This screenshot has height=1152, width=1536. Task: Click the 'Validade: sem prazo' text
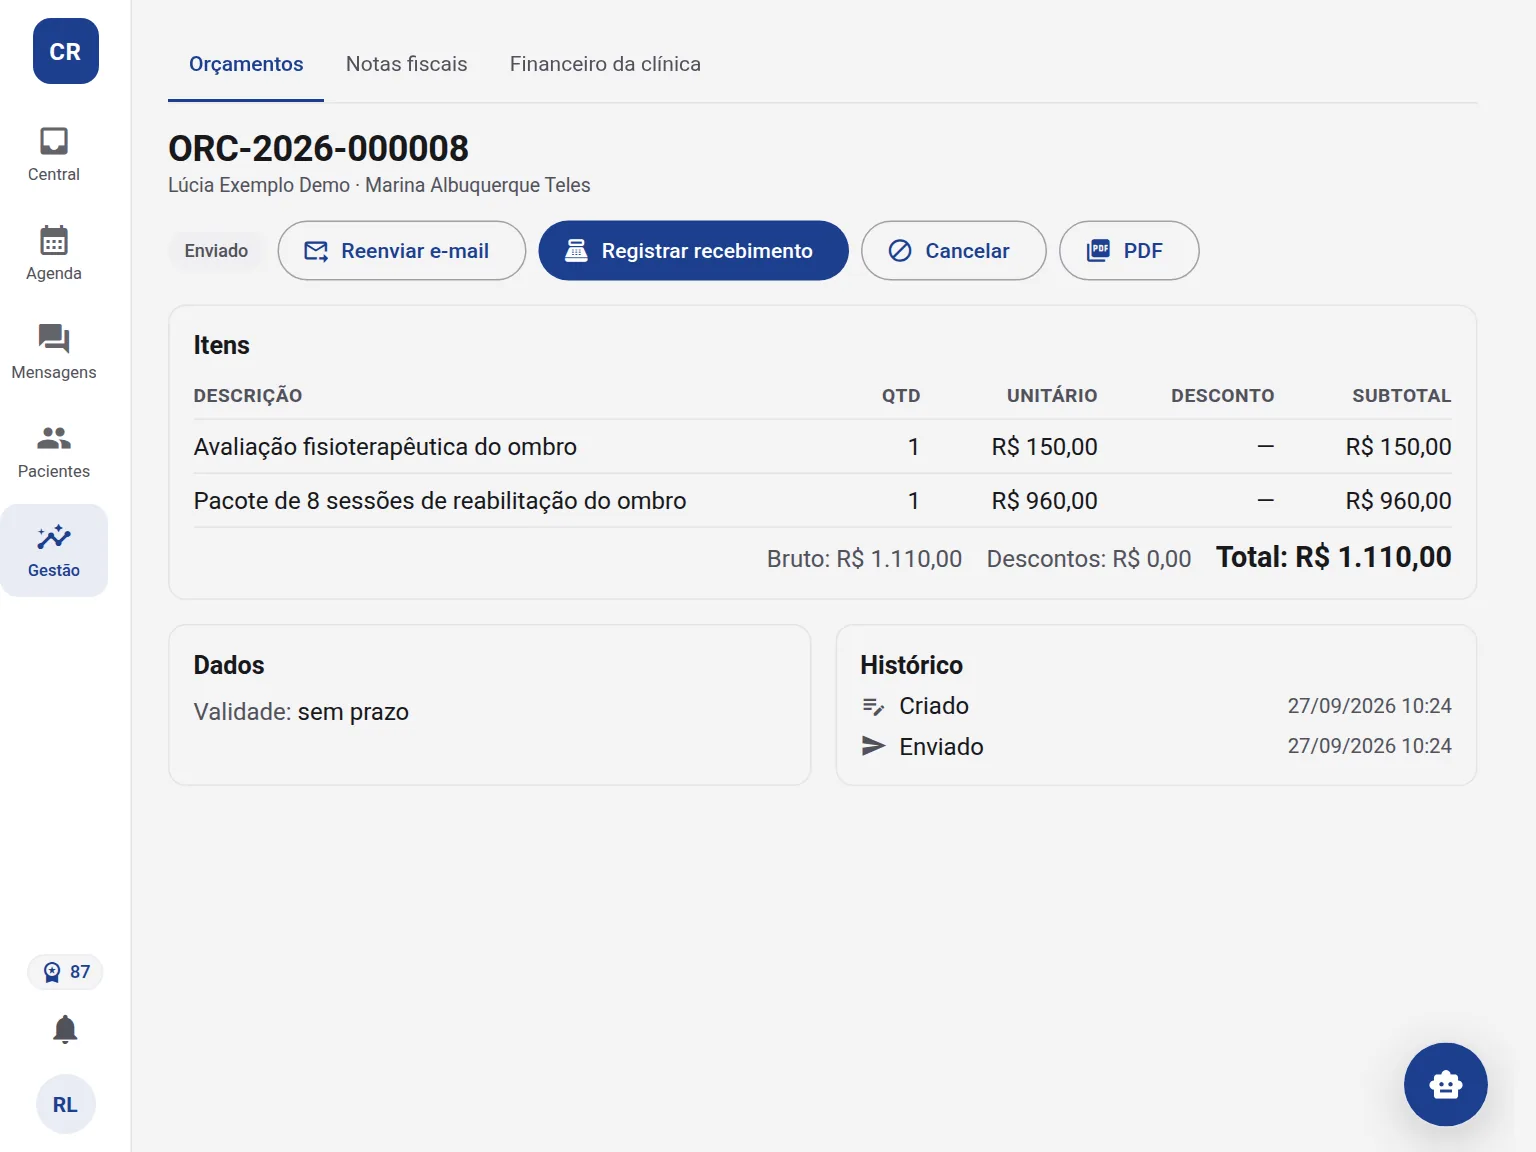coord(301,712)
